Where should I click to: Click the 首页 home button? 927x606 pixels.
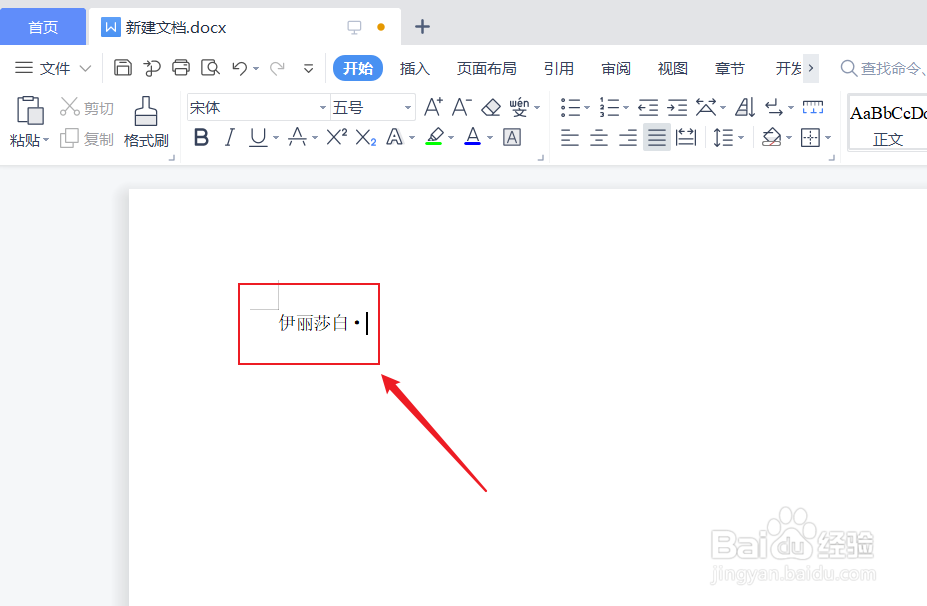point(43,26)
